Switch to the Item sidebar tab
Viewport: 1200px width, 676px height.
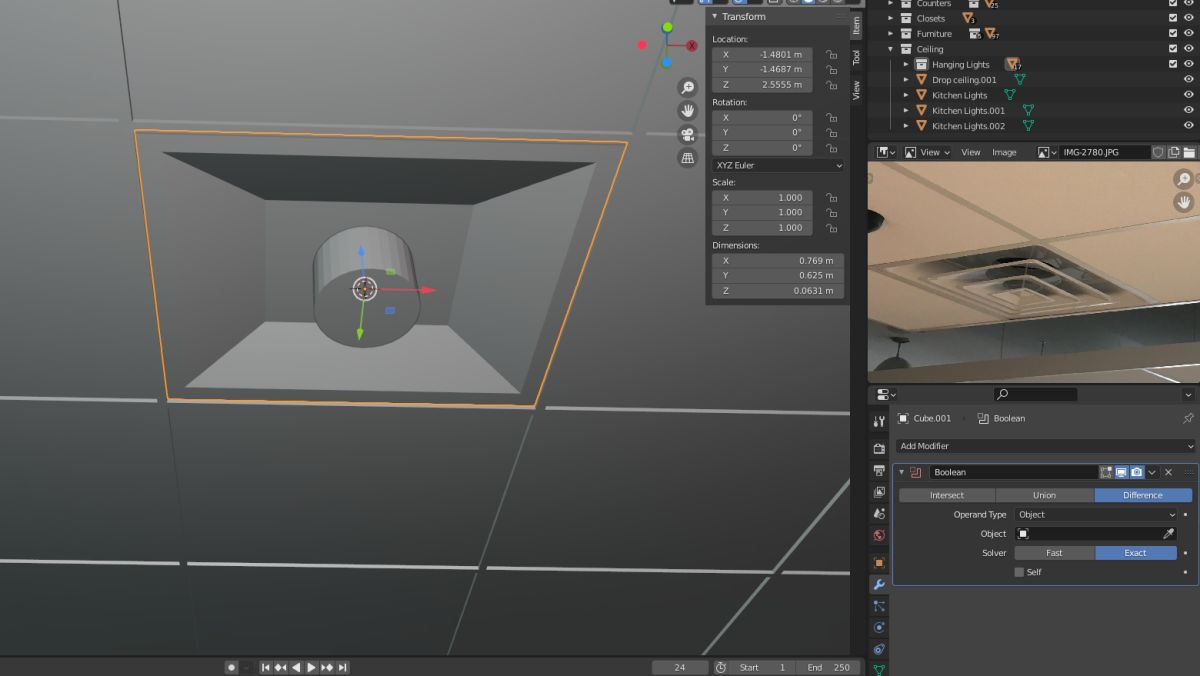[856, 26]
